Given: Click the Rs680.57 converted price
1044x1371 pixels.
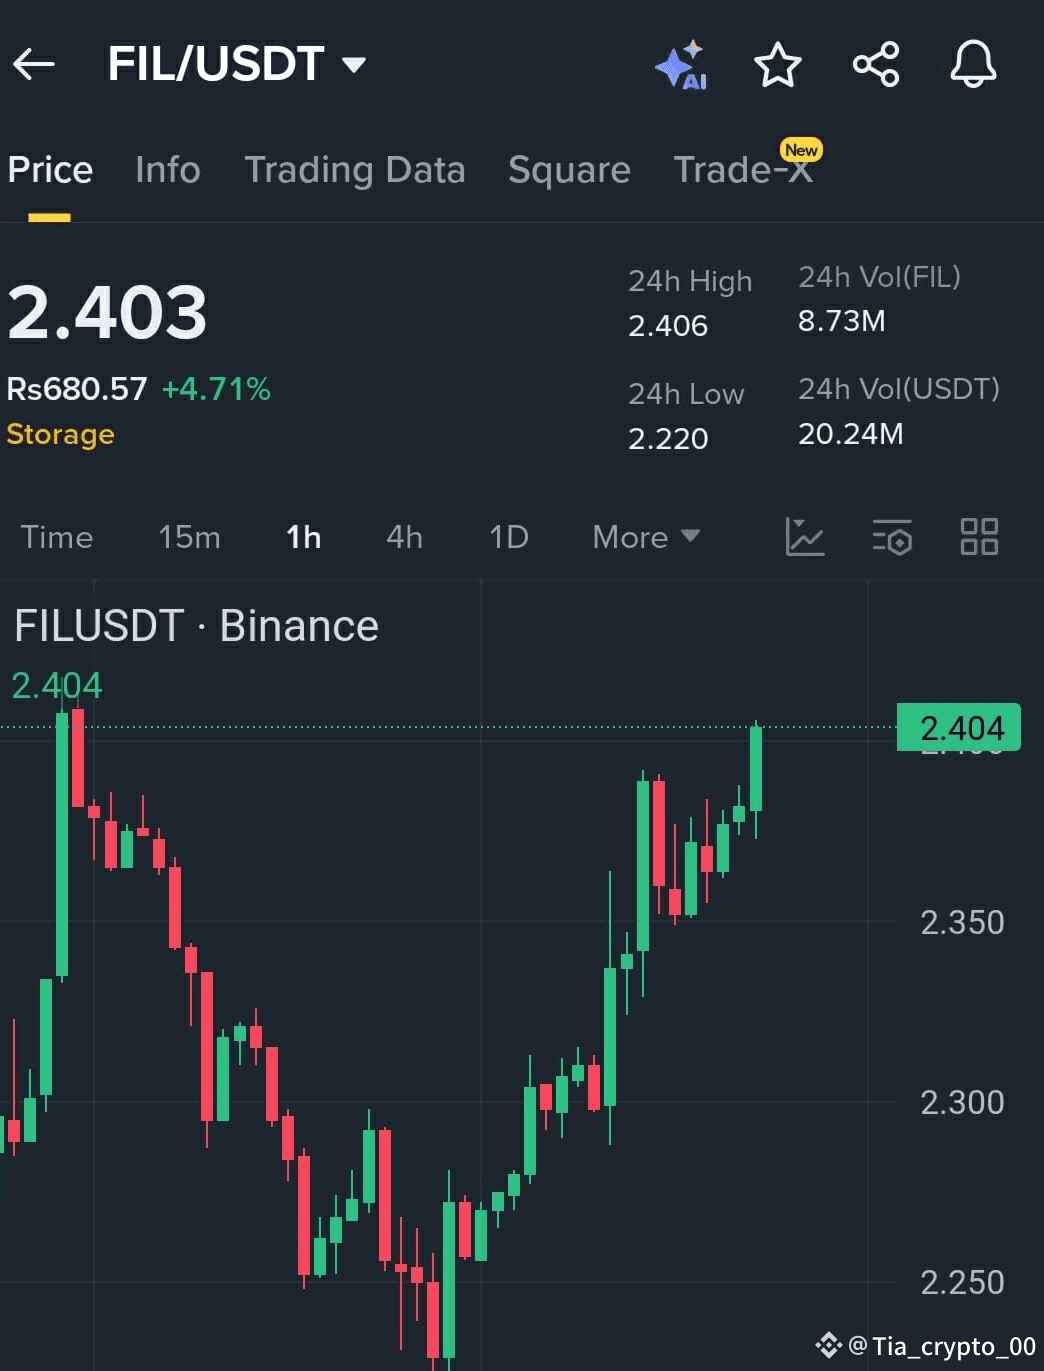Looking at the screenshot, I should click(77, 389).
